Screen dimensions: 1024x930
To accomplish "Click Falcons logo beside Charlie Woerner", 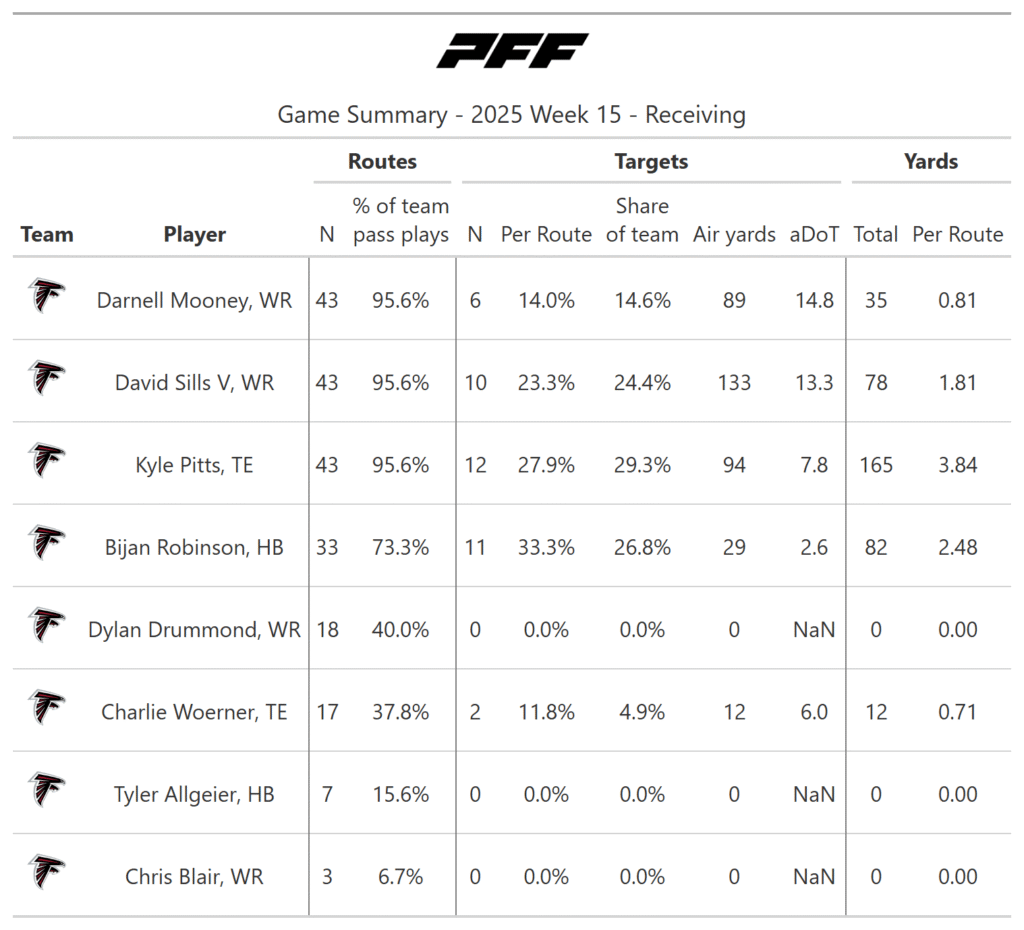I will coord(46,709).
